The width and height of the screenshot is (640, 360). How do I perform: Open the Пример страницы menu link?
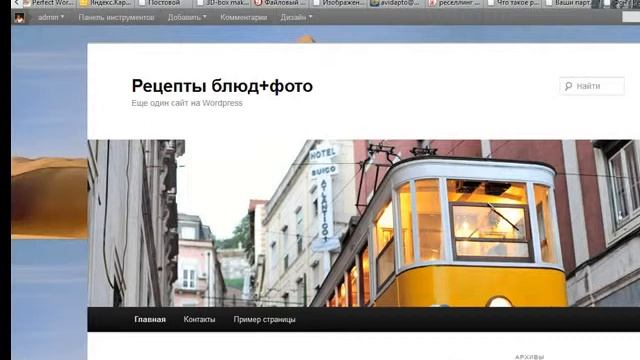[x=264, y=319]
